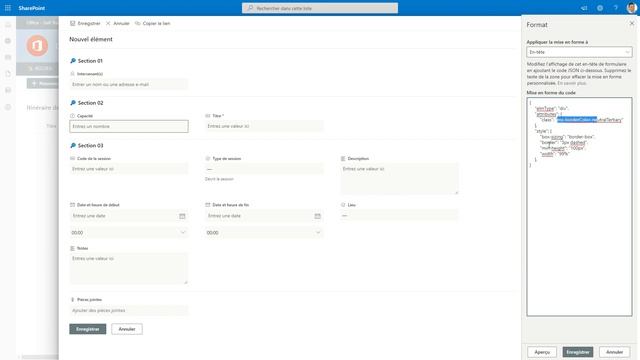Click the megaphone feedback icon in header
This screenshot has height=360, width=640.
[x=584, y=8]
